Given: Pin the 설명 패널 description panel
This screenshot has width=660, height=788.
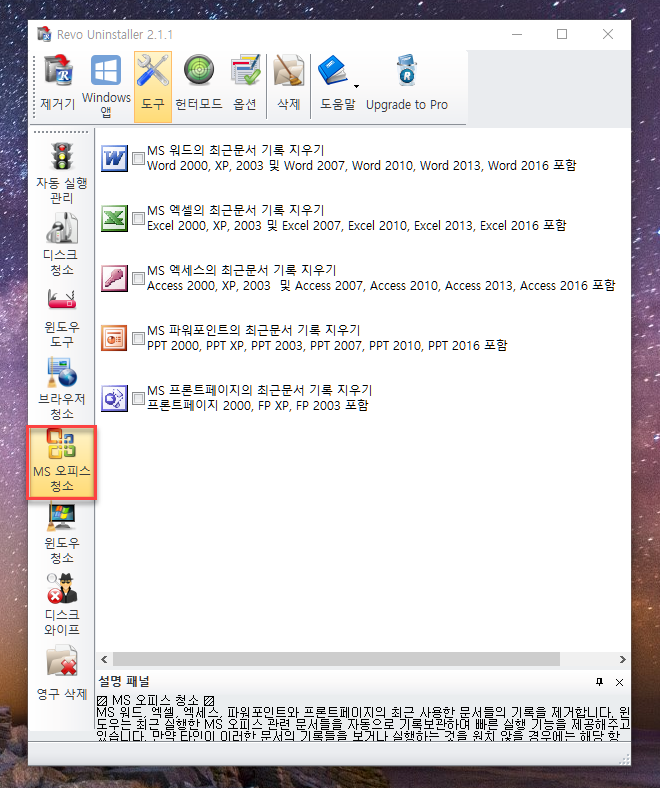Looking at the screenshot, I should tap(599, 682).
